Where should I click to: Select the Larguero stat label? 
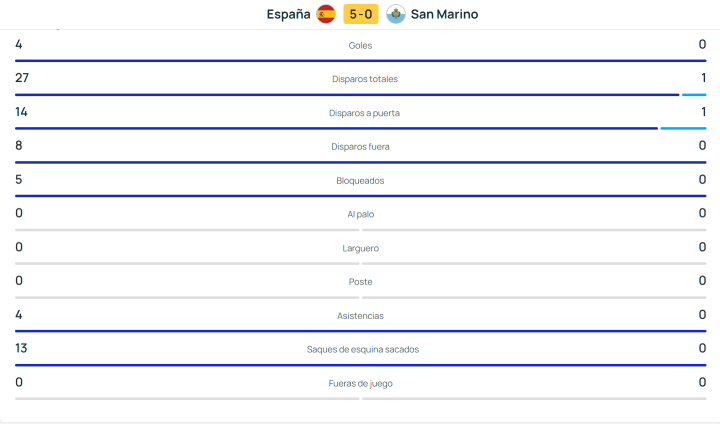point(360,248)
